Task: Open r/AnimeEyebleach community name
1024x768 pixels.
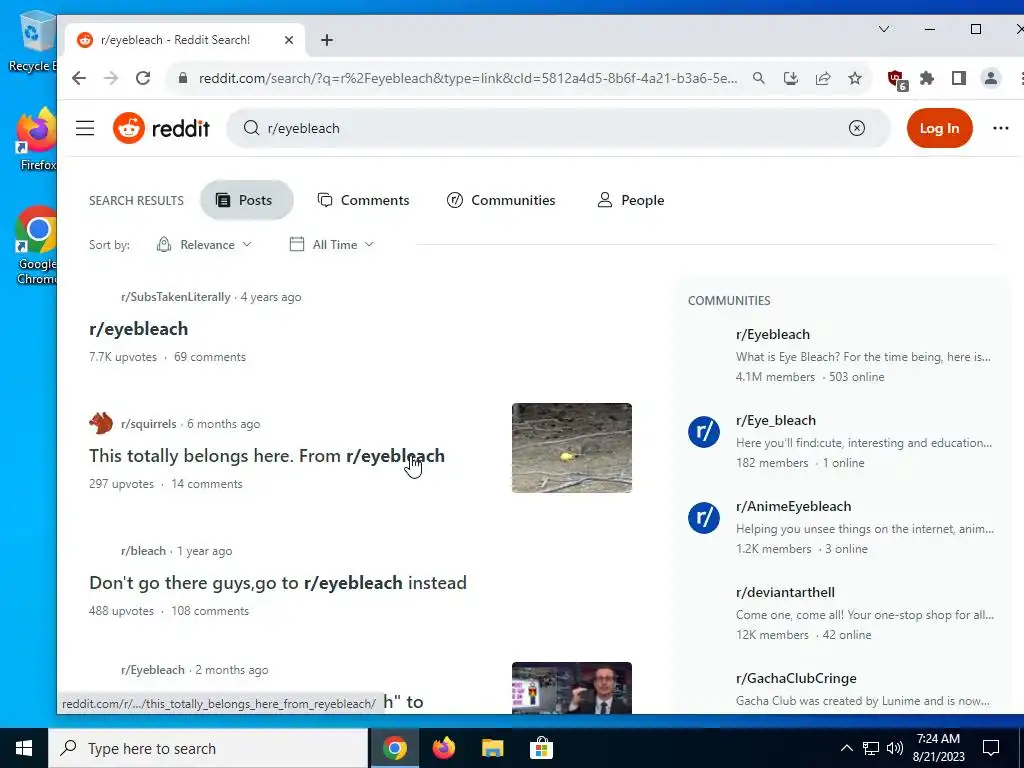Action: (793, 506)
